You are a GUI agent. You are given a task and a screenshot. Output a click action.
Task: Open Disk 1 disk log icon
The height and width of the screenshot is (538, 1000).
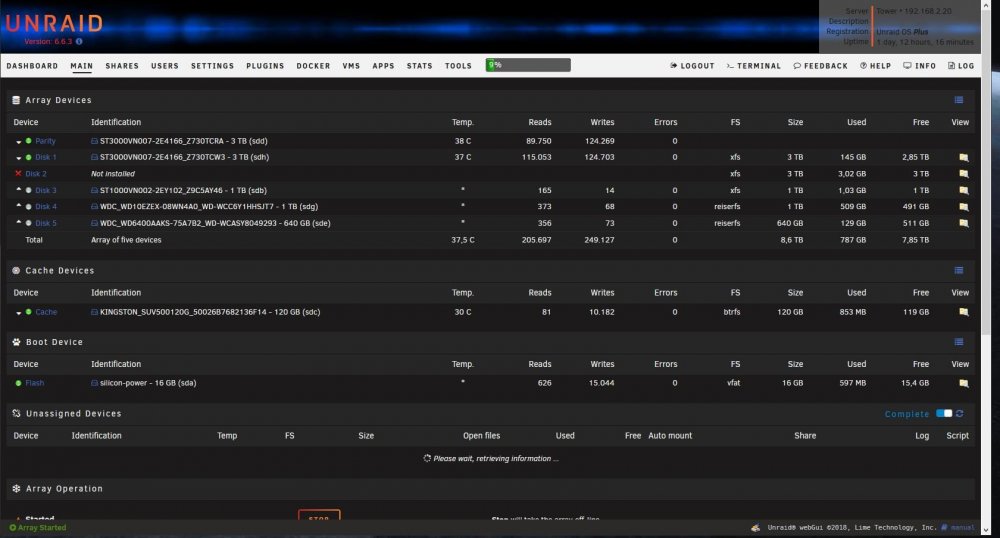tap(94, 157)
